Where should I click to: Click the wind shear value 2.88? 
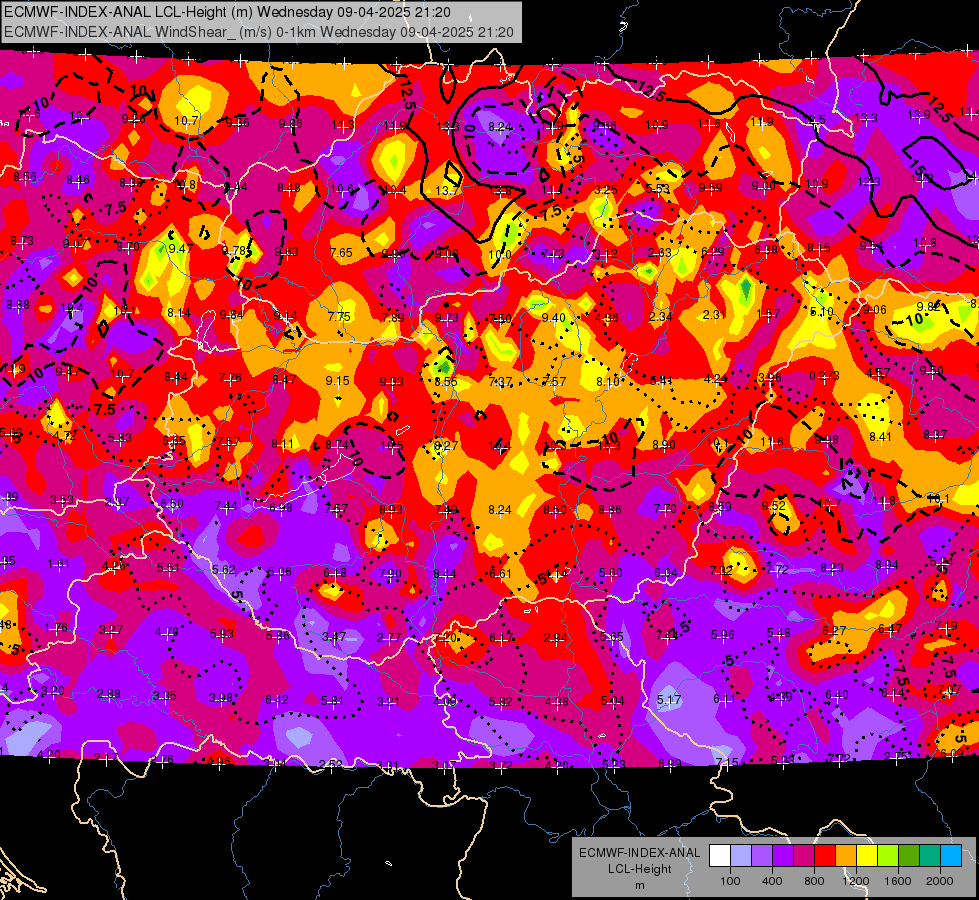pyautogui.click(x=109, y=694)
